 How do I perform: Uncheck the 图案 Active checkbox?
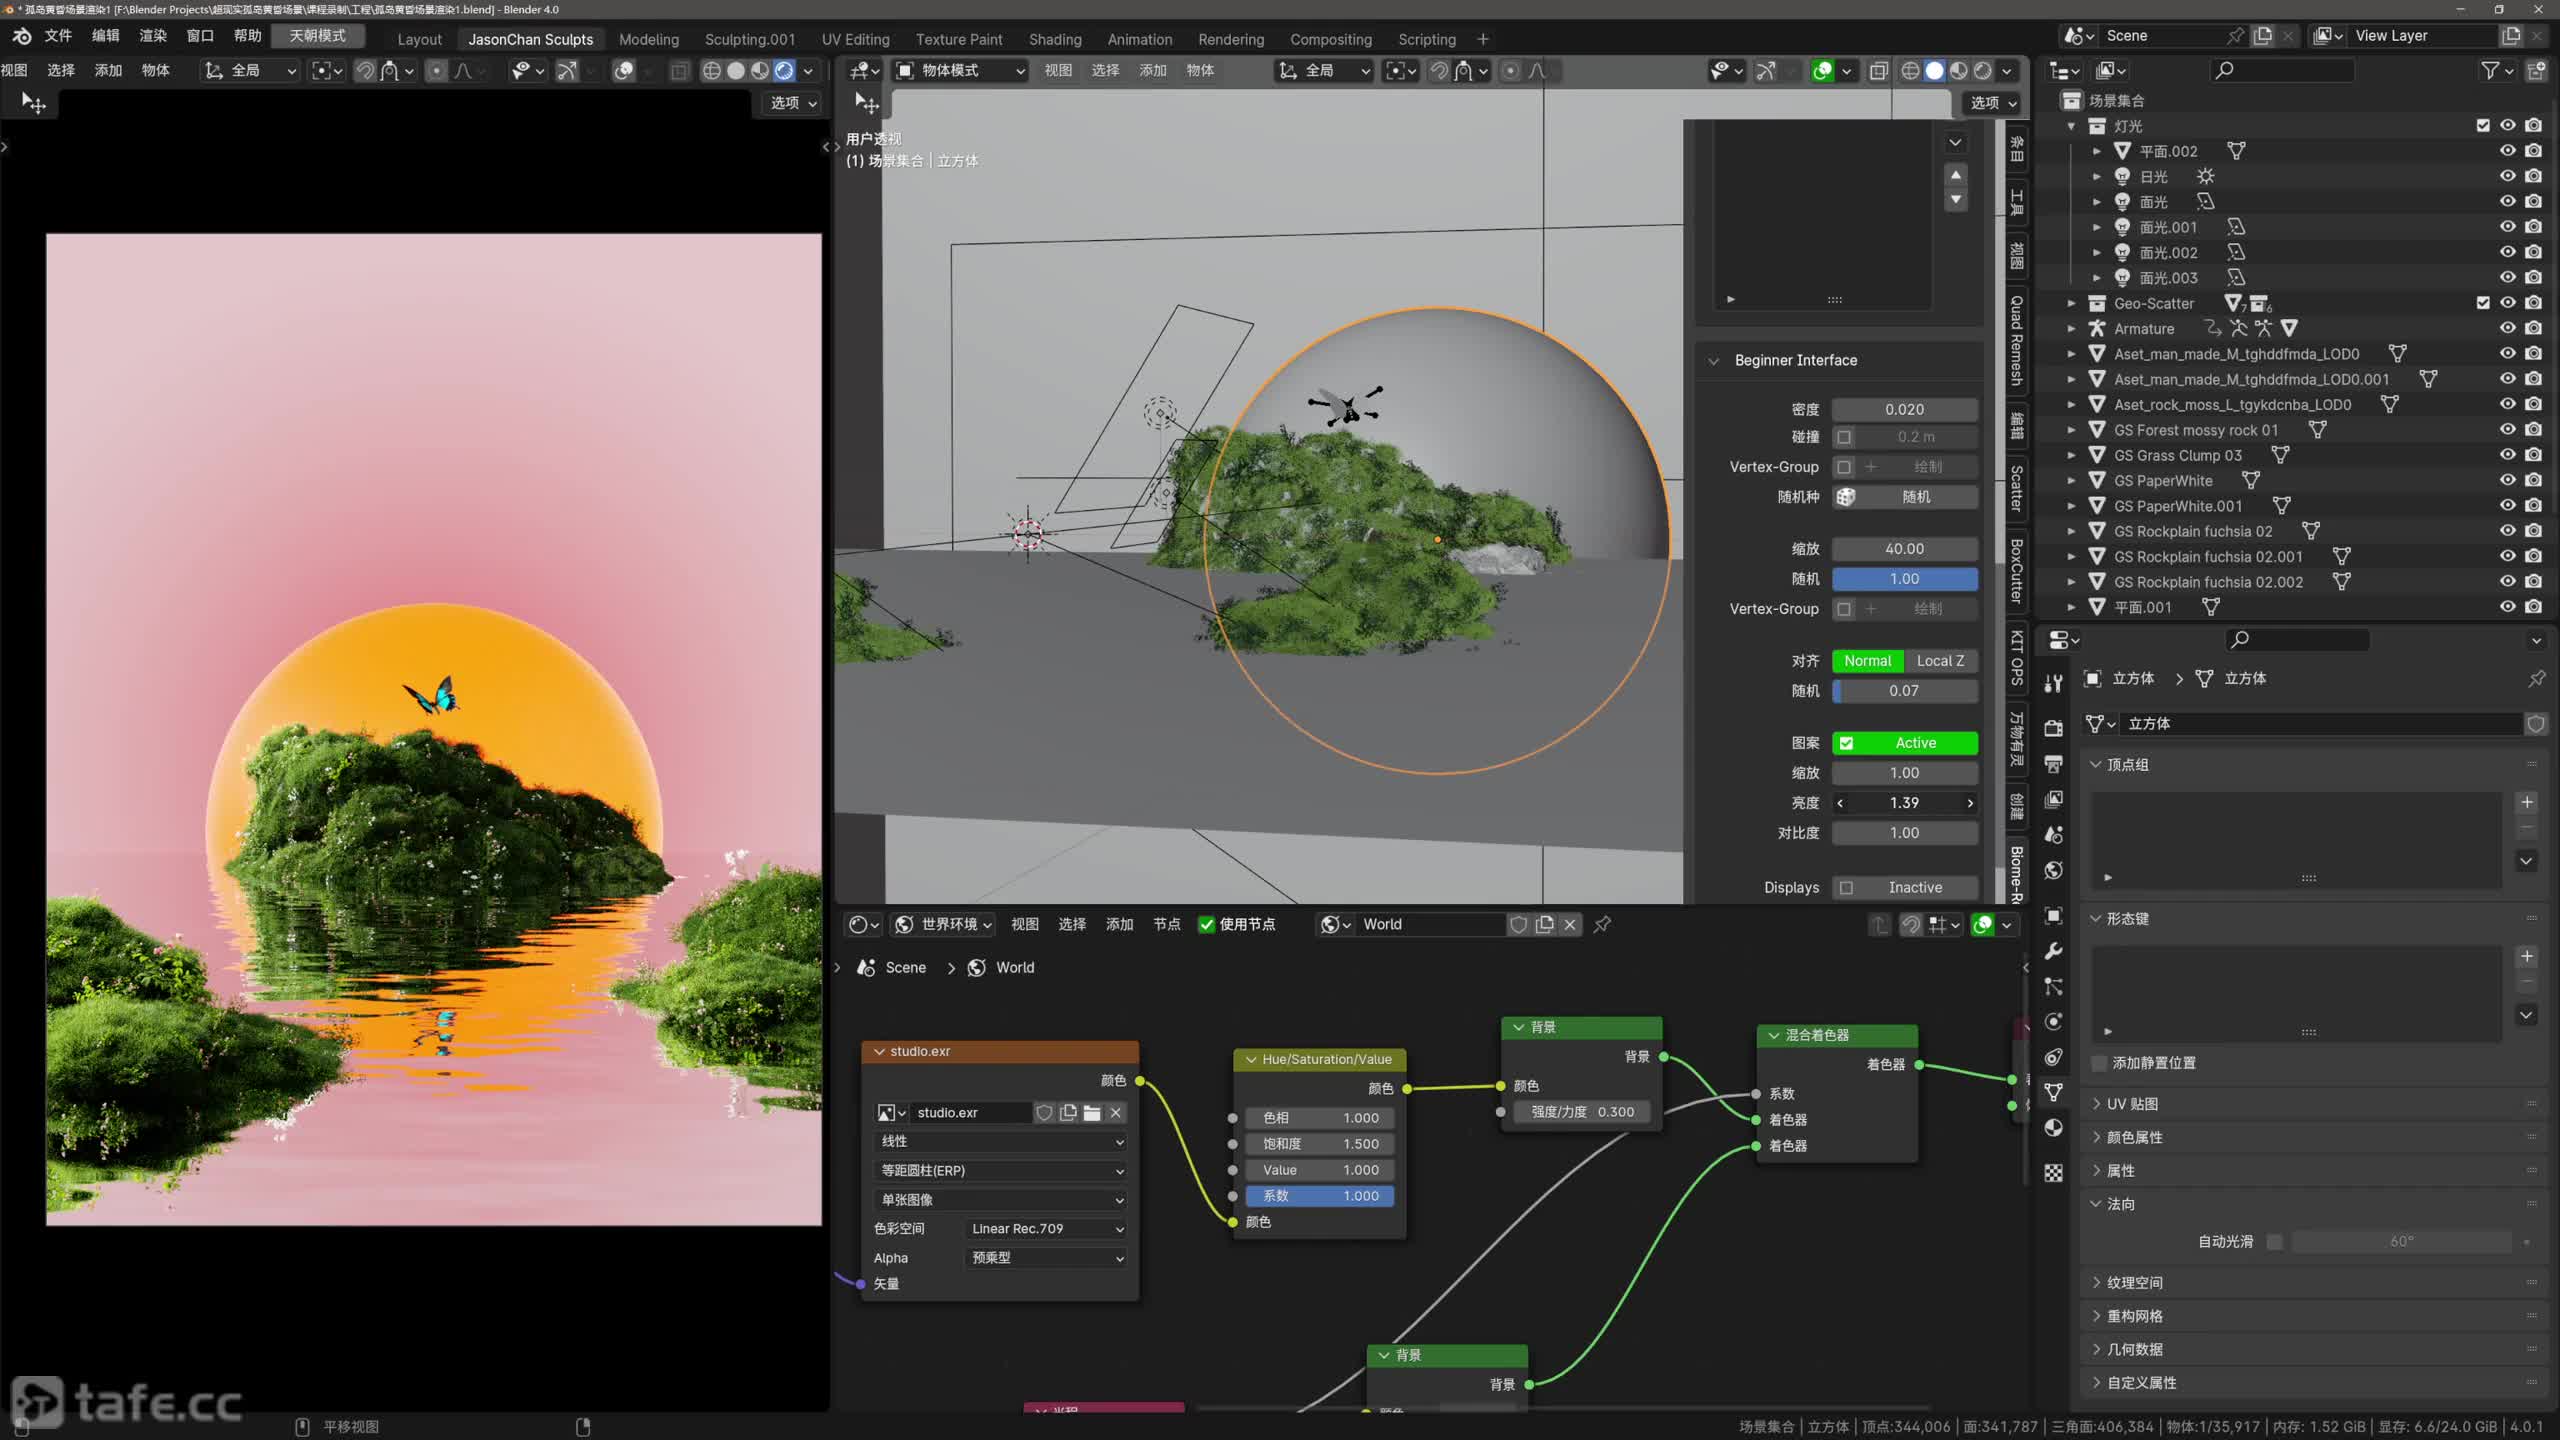pos(1846,743)
